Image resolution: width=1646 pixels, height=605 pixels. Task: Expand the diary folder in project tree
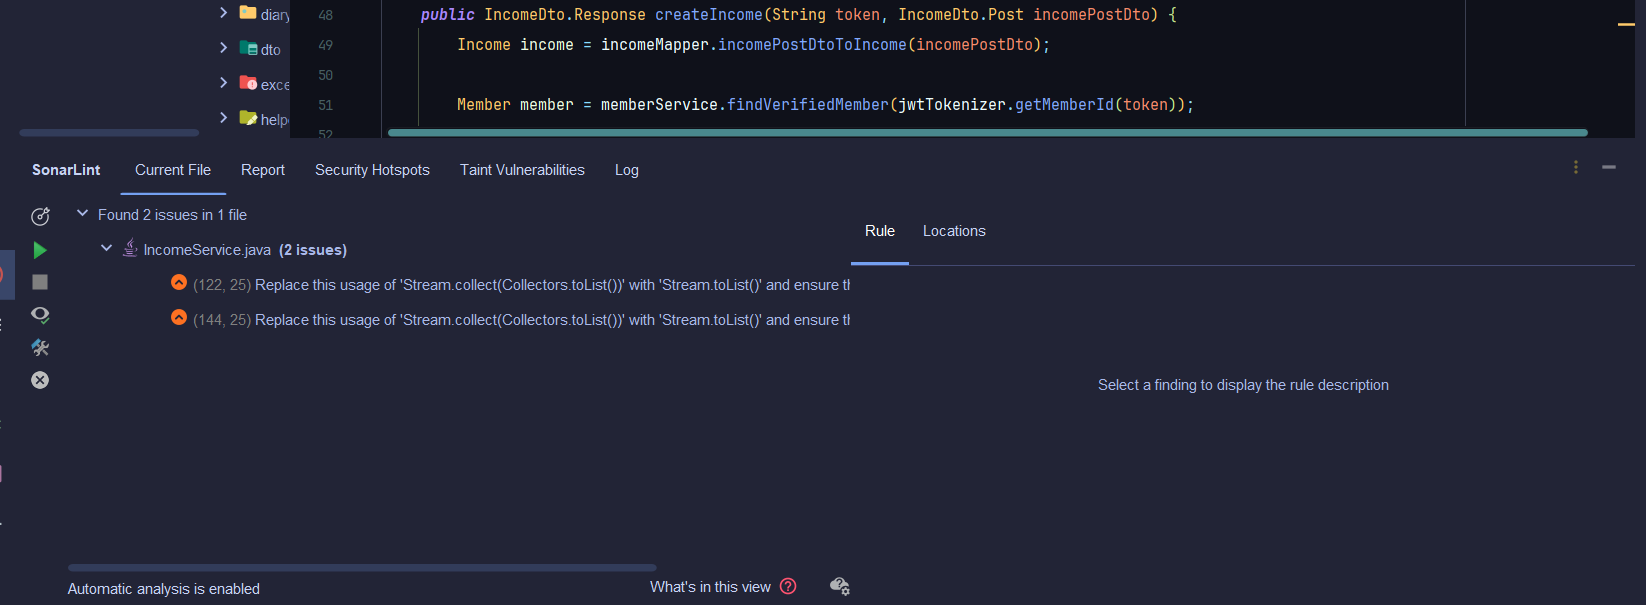[x=223, y=13]
